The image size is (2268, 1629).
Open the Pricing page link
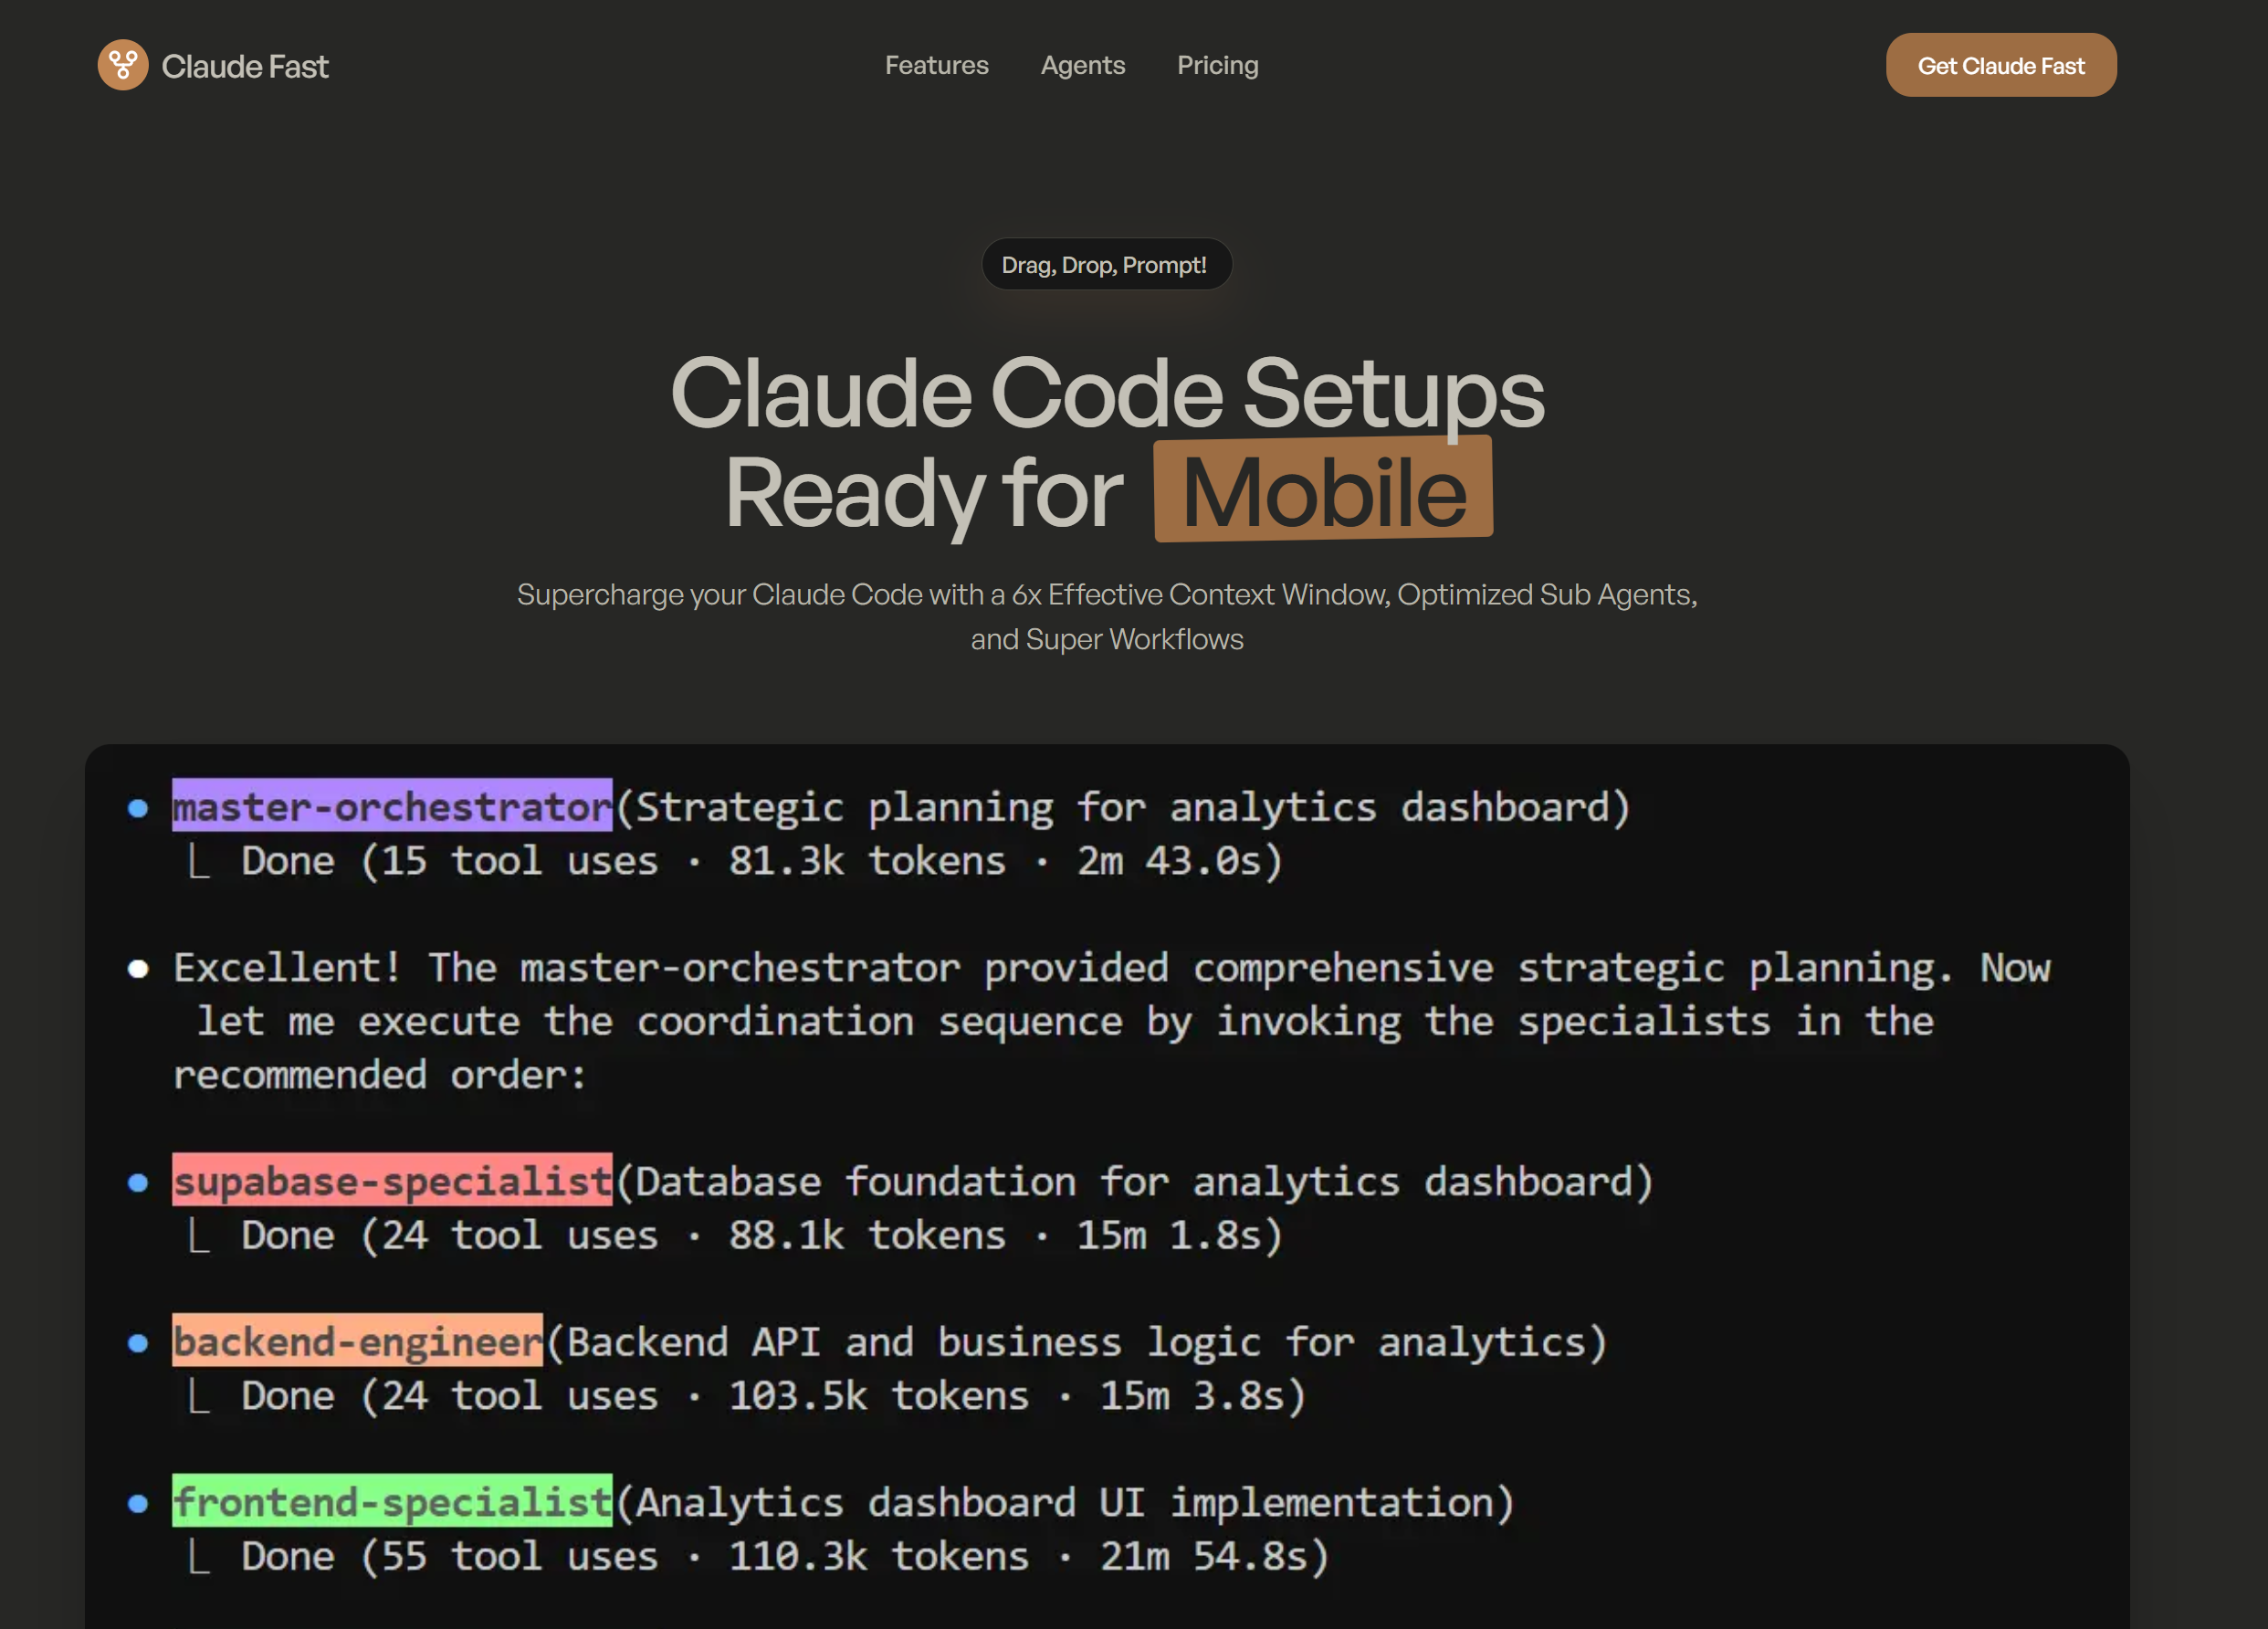[x=1217, y=64]
